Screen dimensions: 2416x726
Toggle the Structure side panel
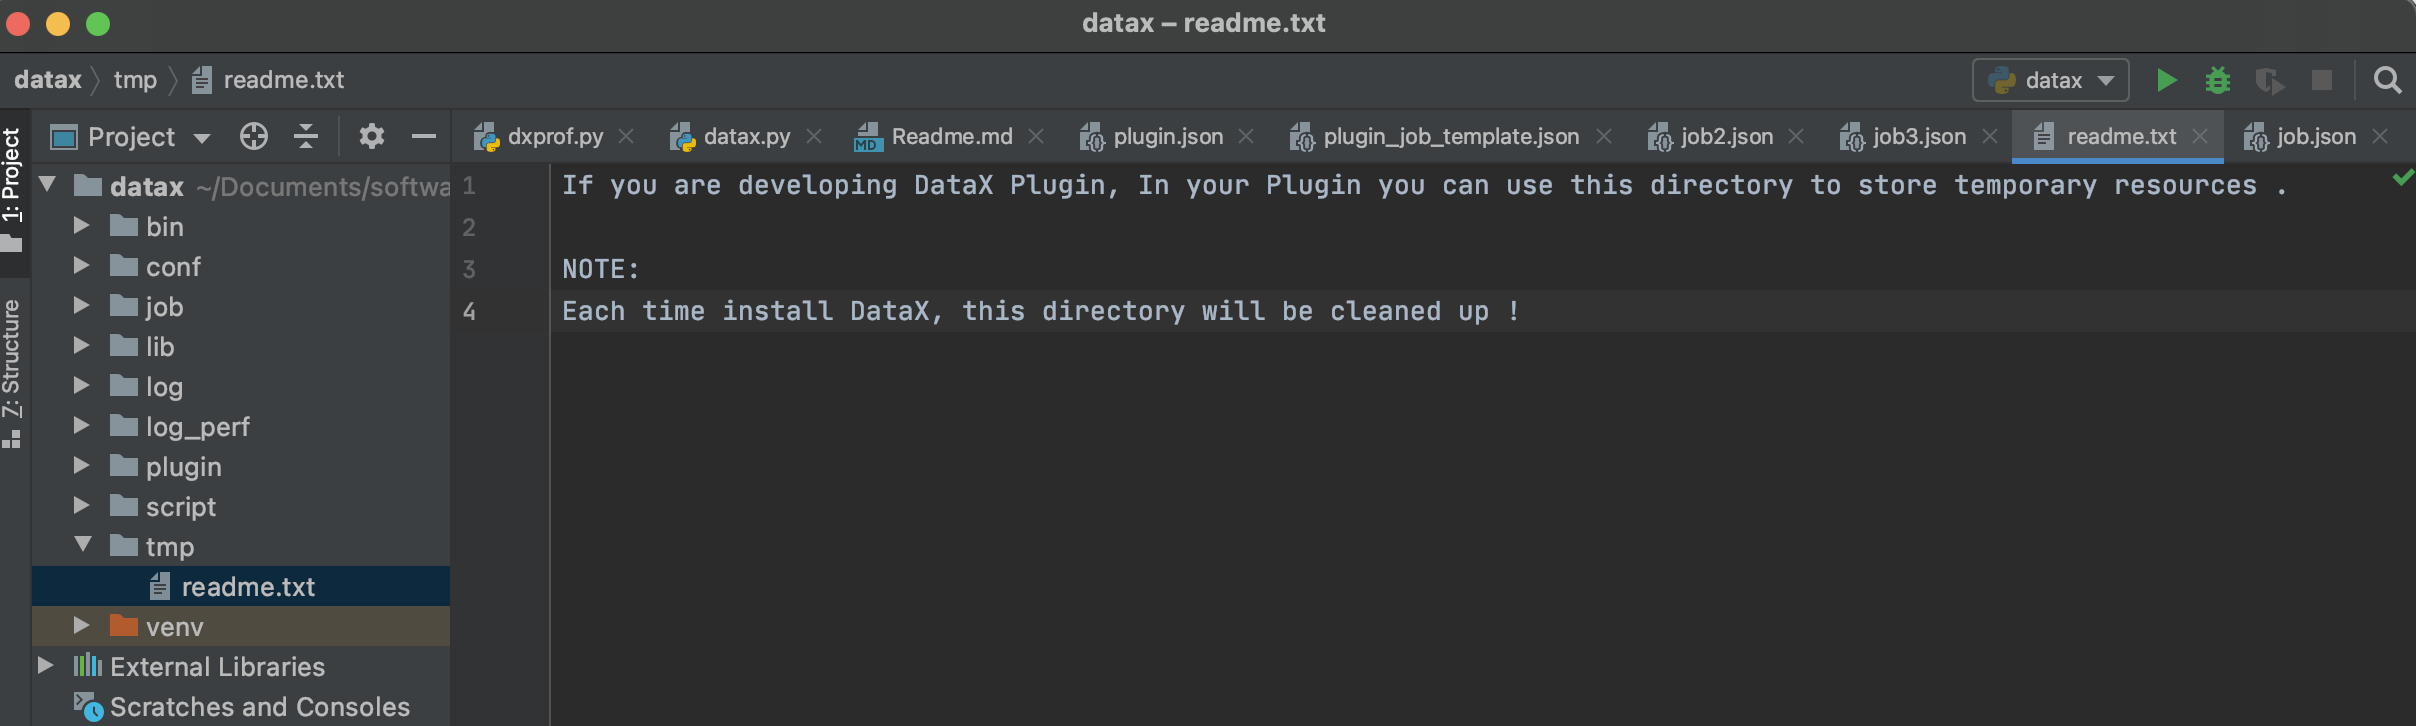point(12,370)
